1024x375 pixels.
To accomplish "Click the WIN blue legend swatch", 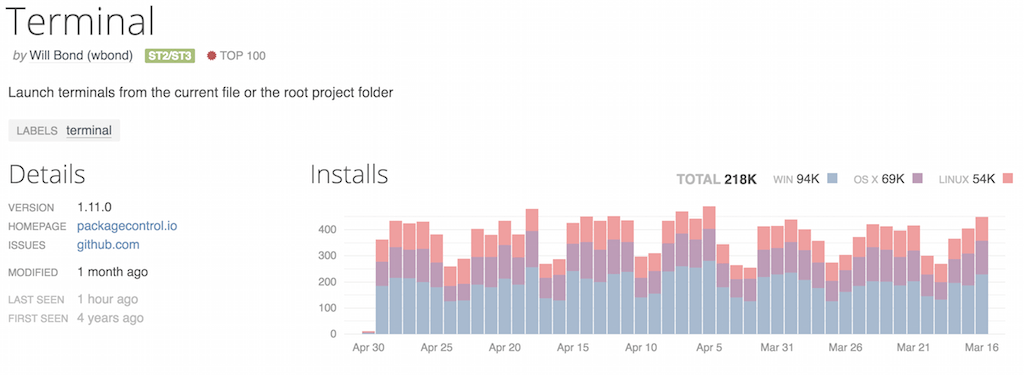I will click(832, 178).
